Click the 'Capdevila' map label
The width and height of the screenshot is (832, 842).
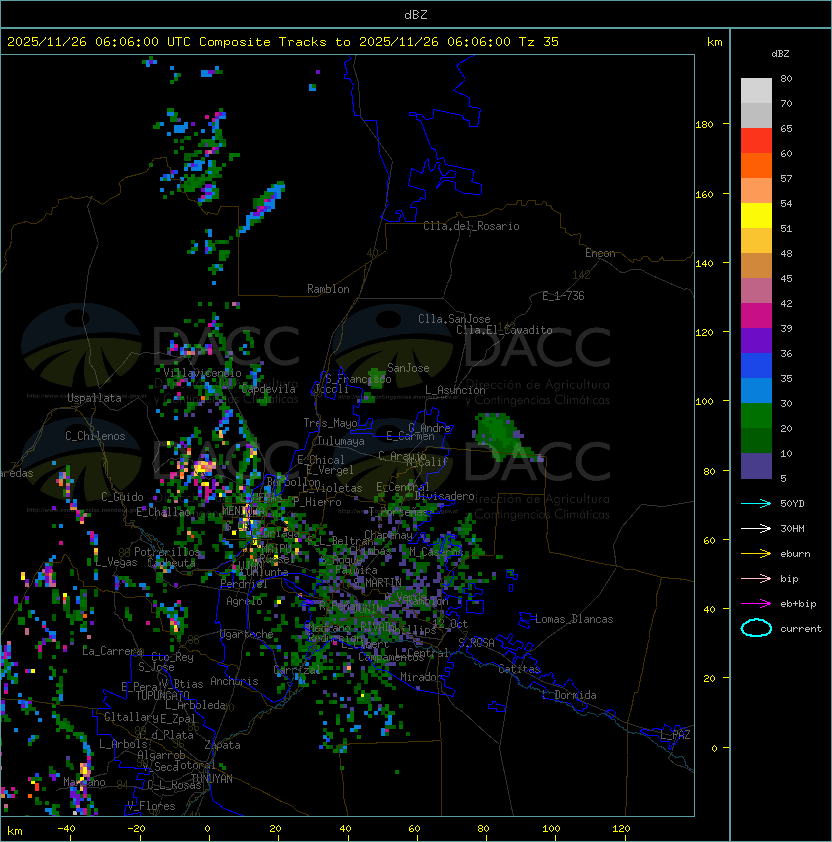(x=269, y=389)
